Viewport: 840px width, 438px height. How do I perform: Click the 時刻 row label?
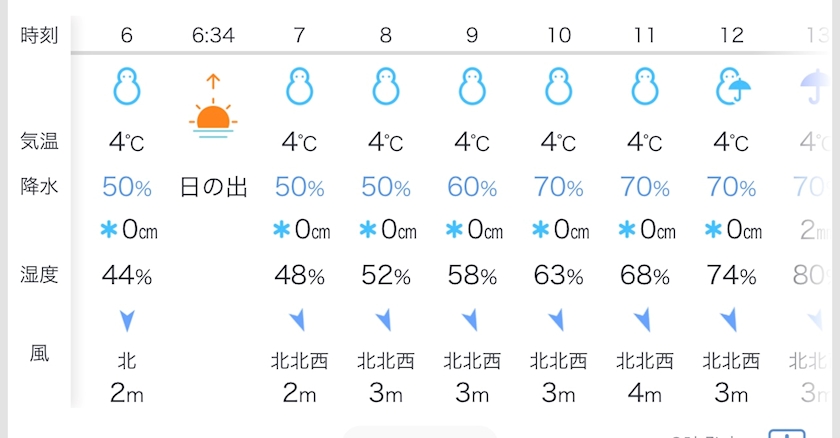pyautogui.click(x=40, y=36)
